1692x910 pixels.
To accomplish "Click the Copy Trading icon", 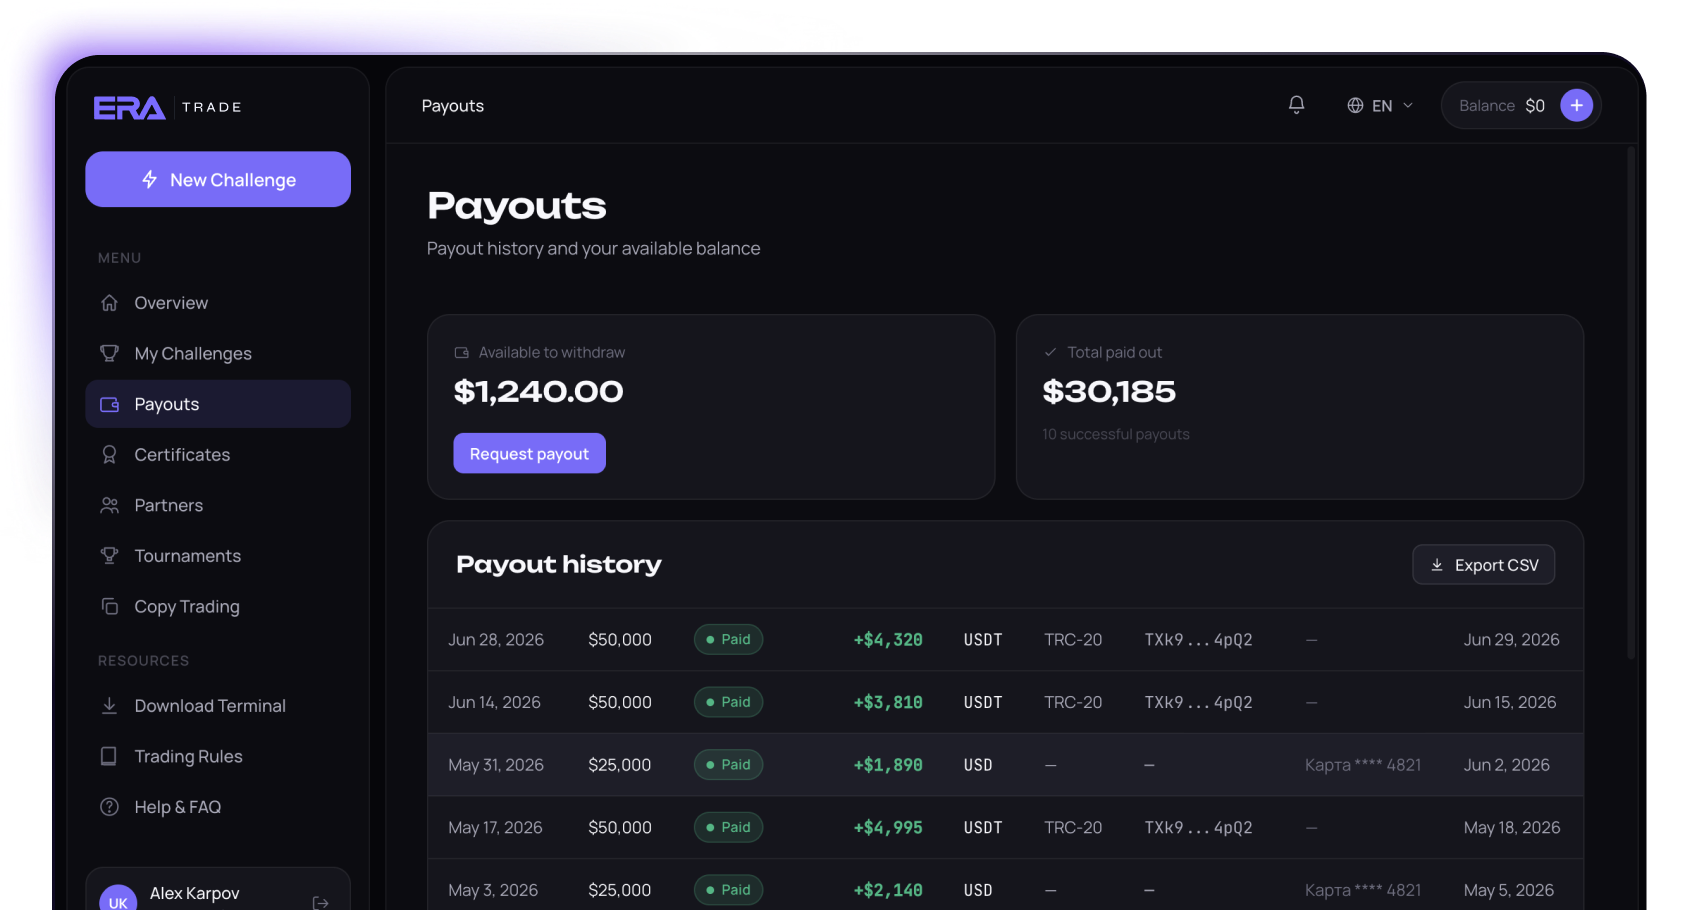I will coord(109,606).
